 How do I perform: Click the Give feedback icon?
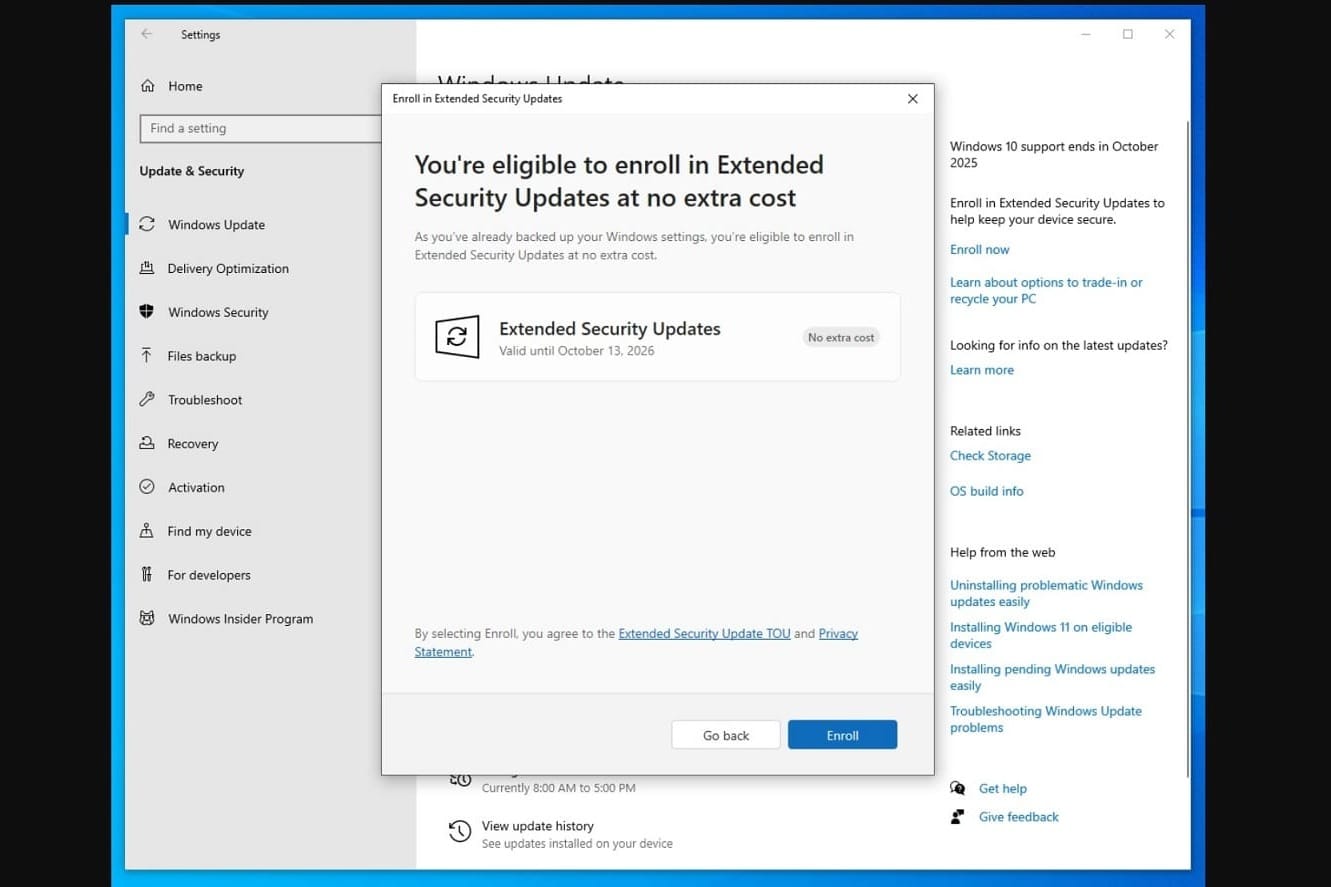[x=957, y=817]
